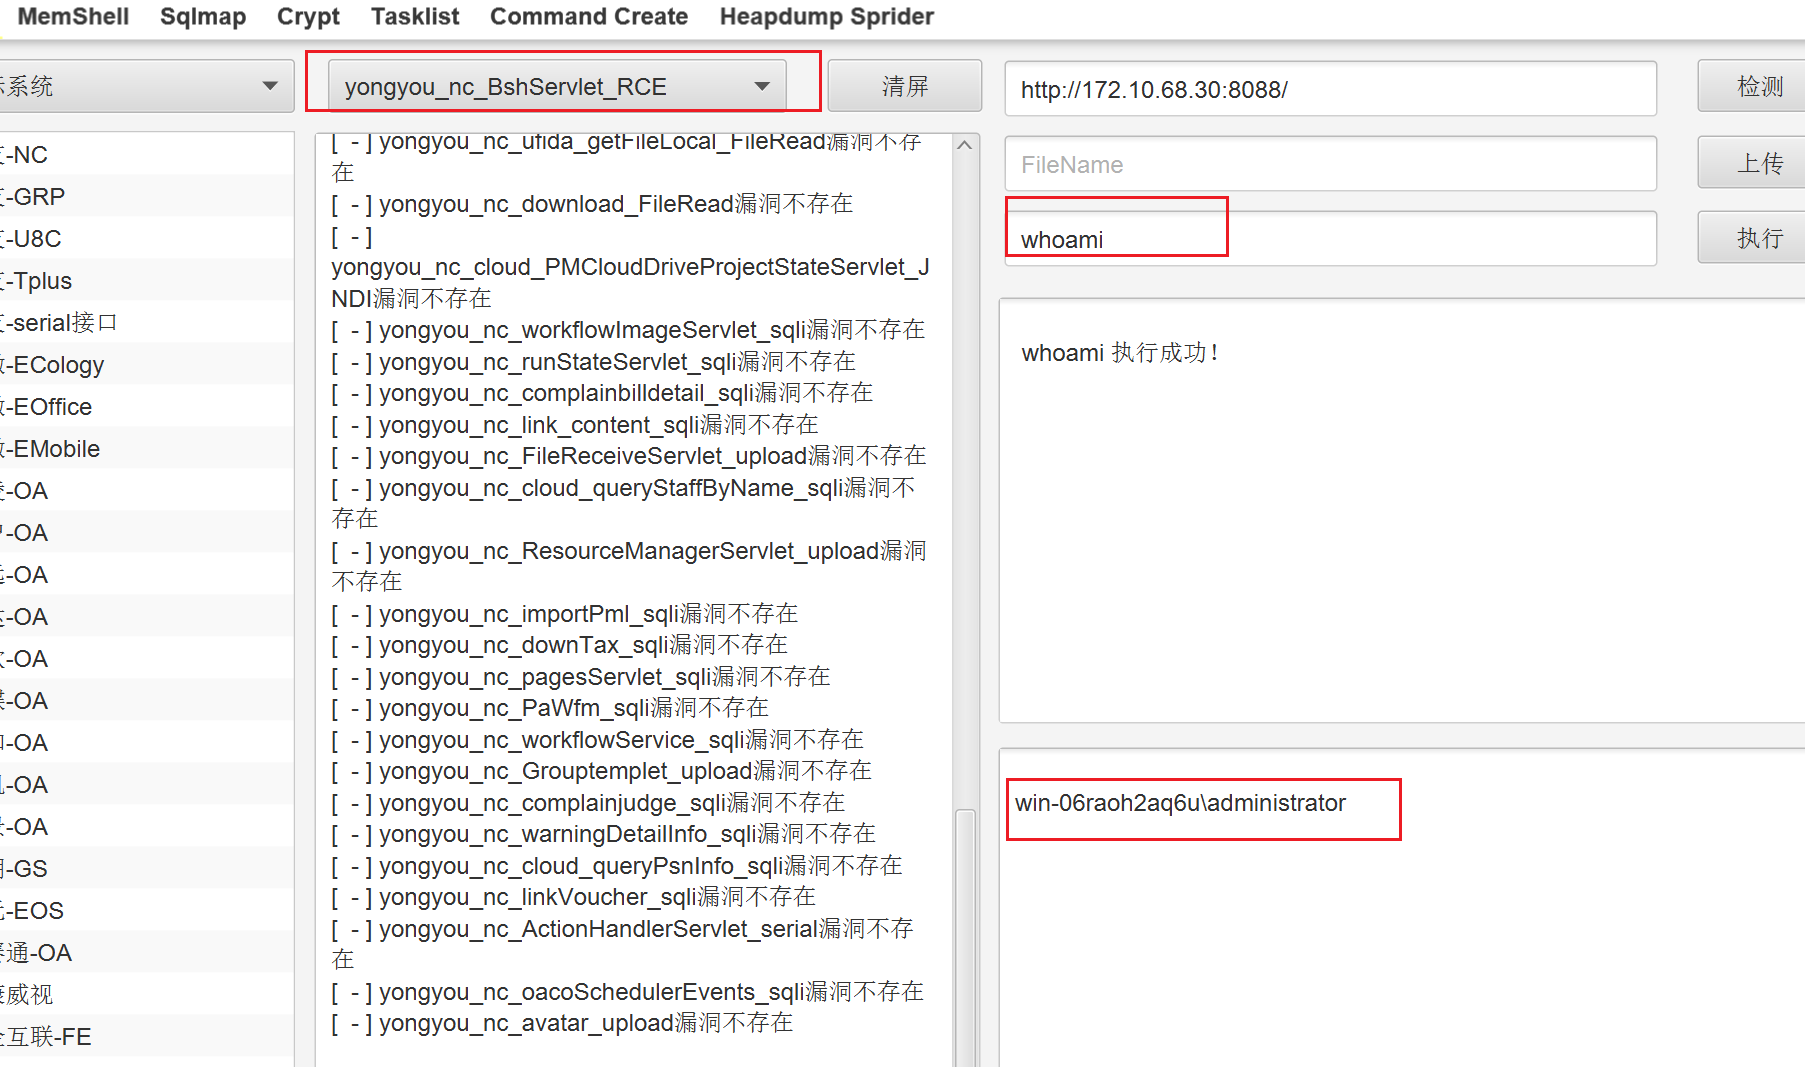Select the 威视 entry in the list

tap(147, 995)
